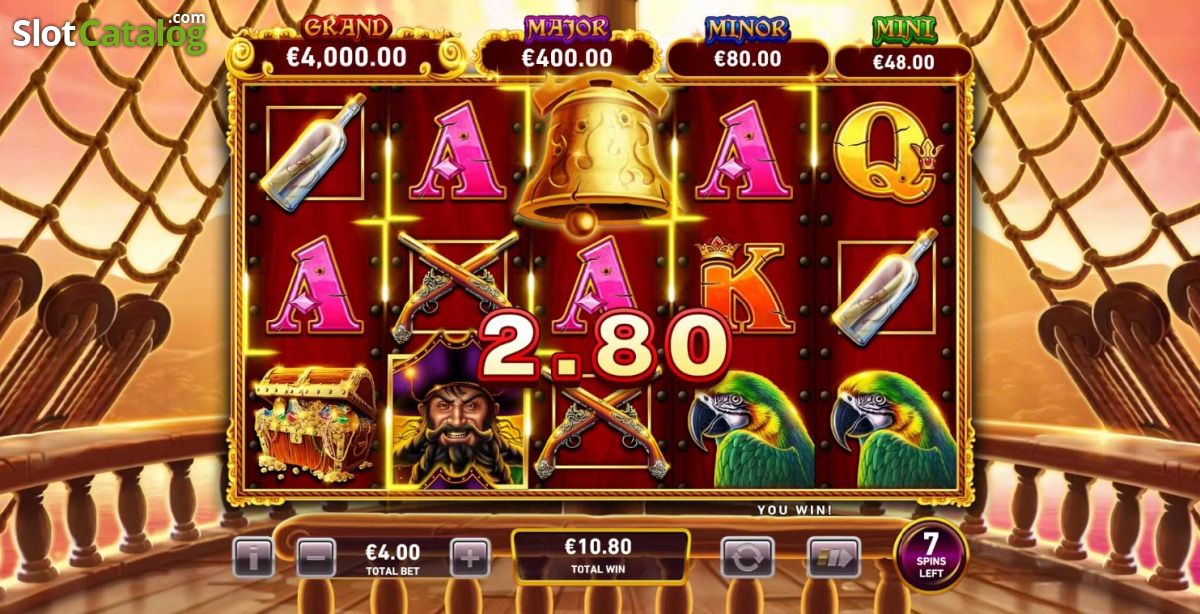
Task: Click the autoplay circular arrows button
Action: coord(747,558)
